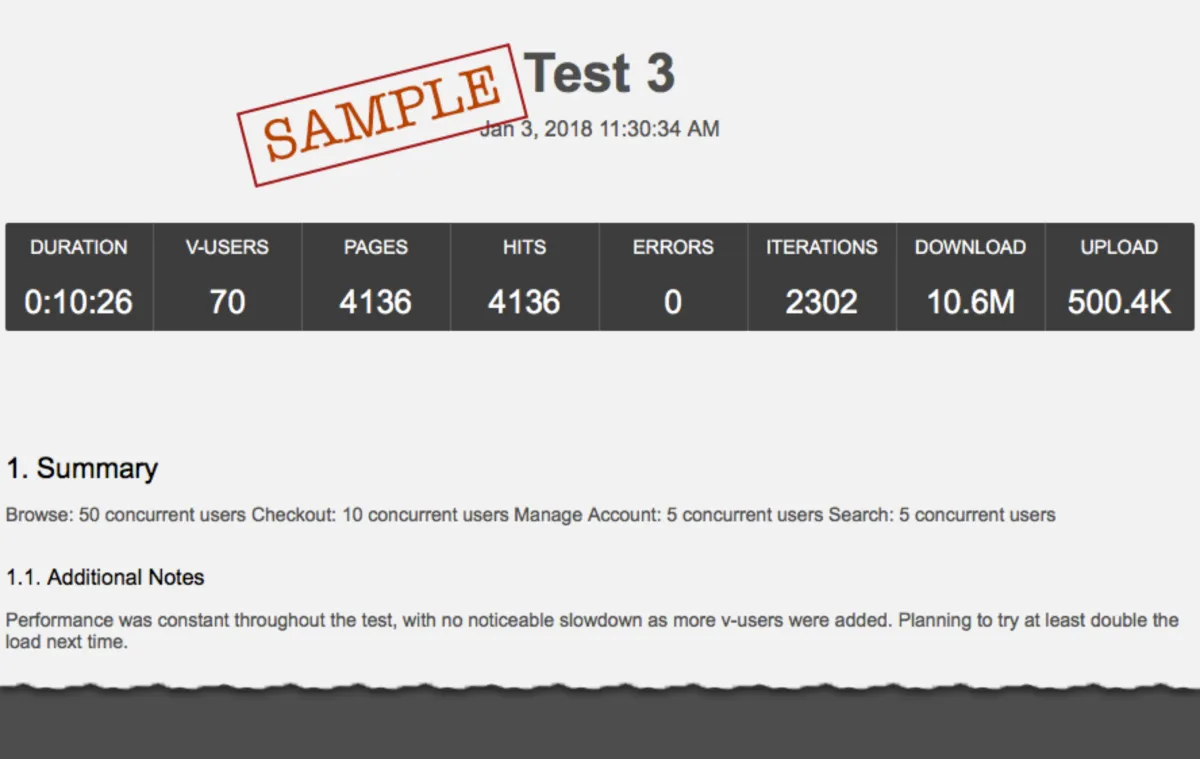
Task: Click the 500.4K upload value
Action: (x=1119, y=302)
